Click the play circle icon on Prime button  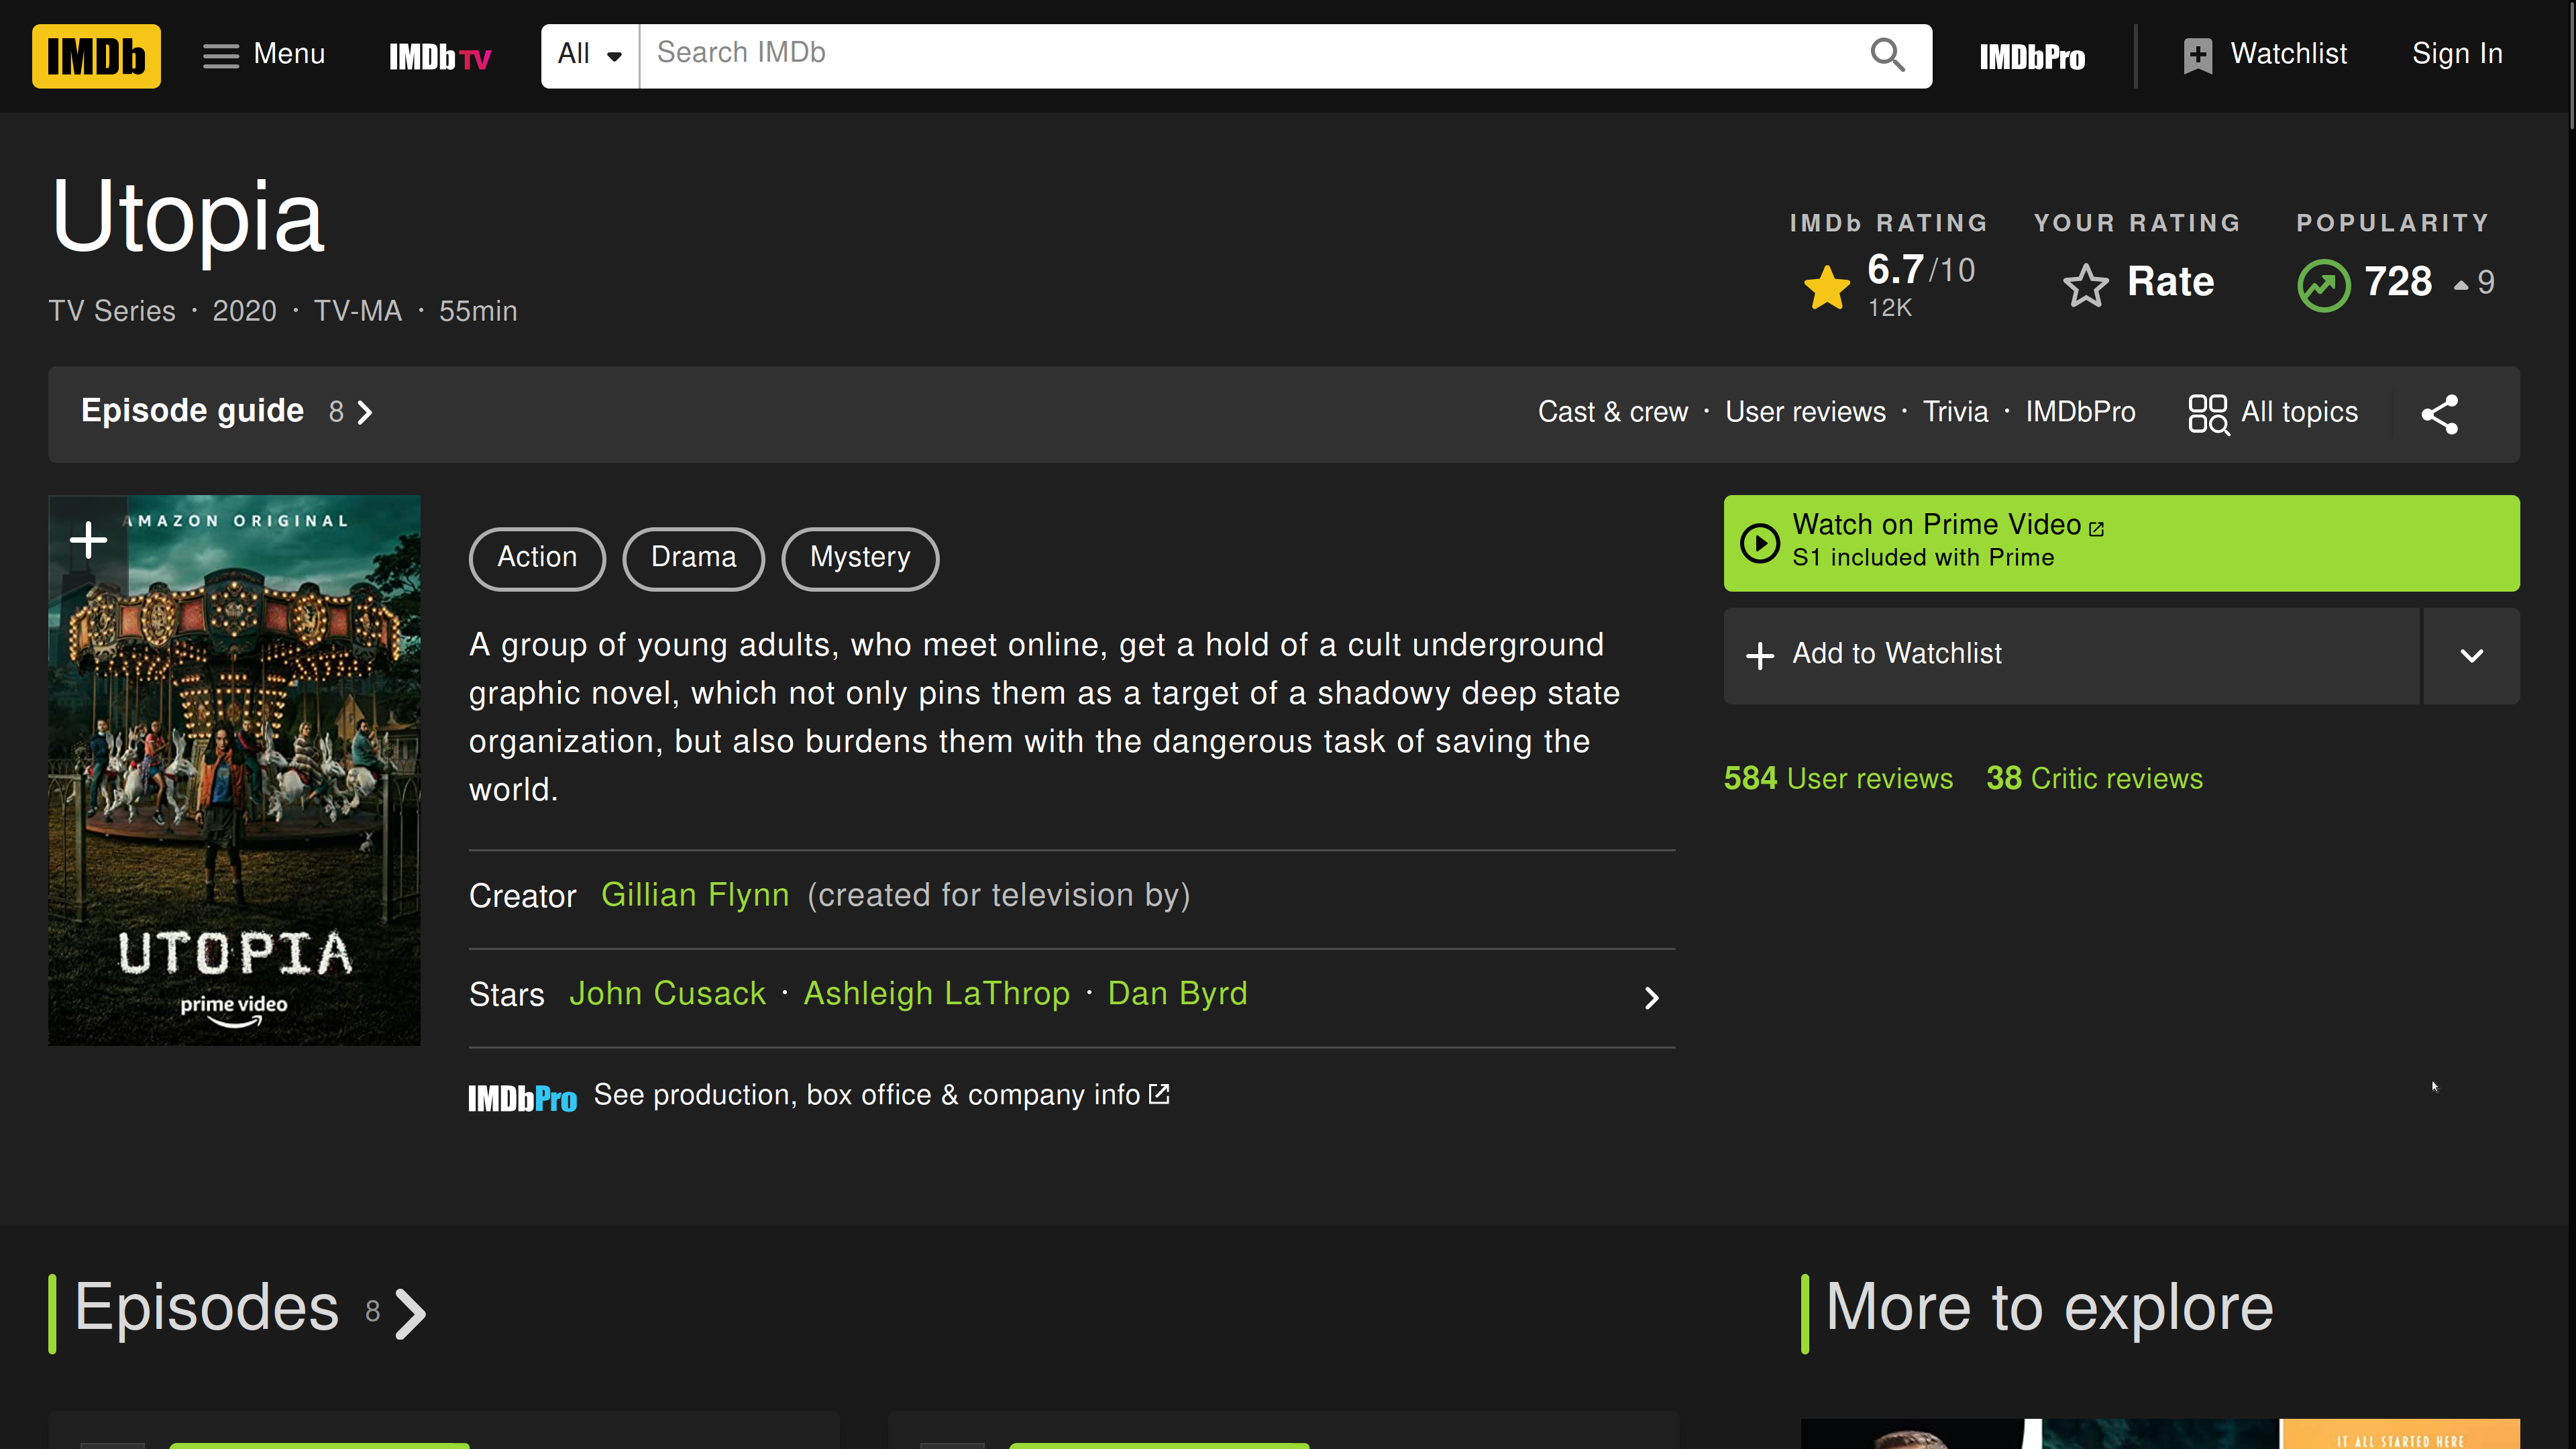(x=1759, y=543)
